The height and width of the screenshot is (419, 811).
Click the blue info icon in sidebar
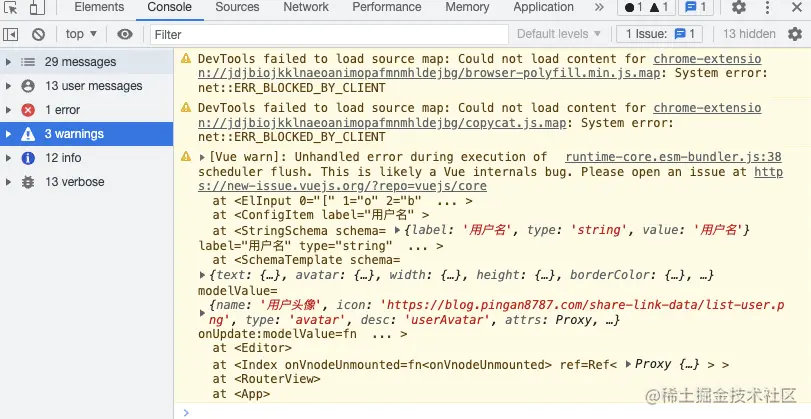28,158
